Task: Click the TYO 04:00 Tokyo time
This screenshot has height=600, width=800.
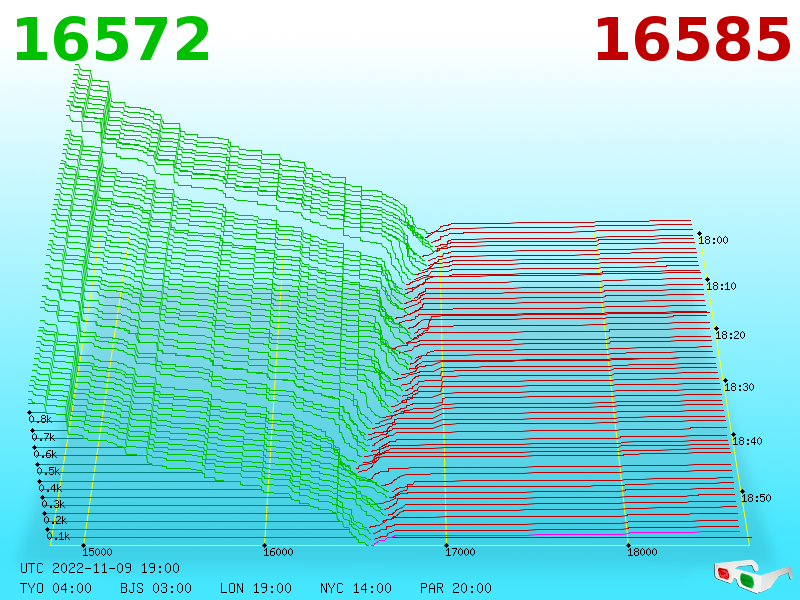Action: (56, 588)
